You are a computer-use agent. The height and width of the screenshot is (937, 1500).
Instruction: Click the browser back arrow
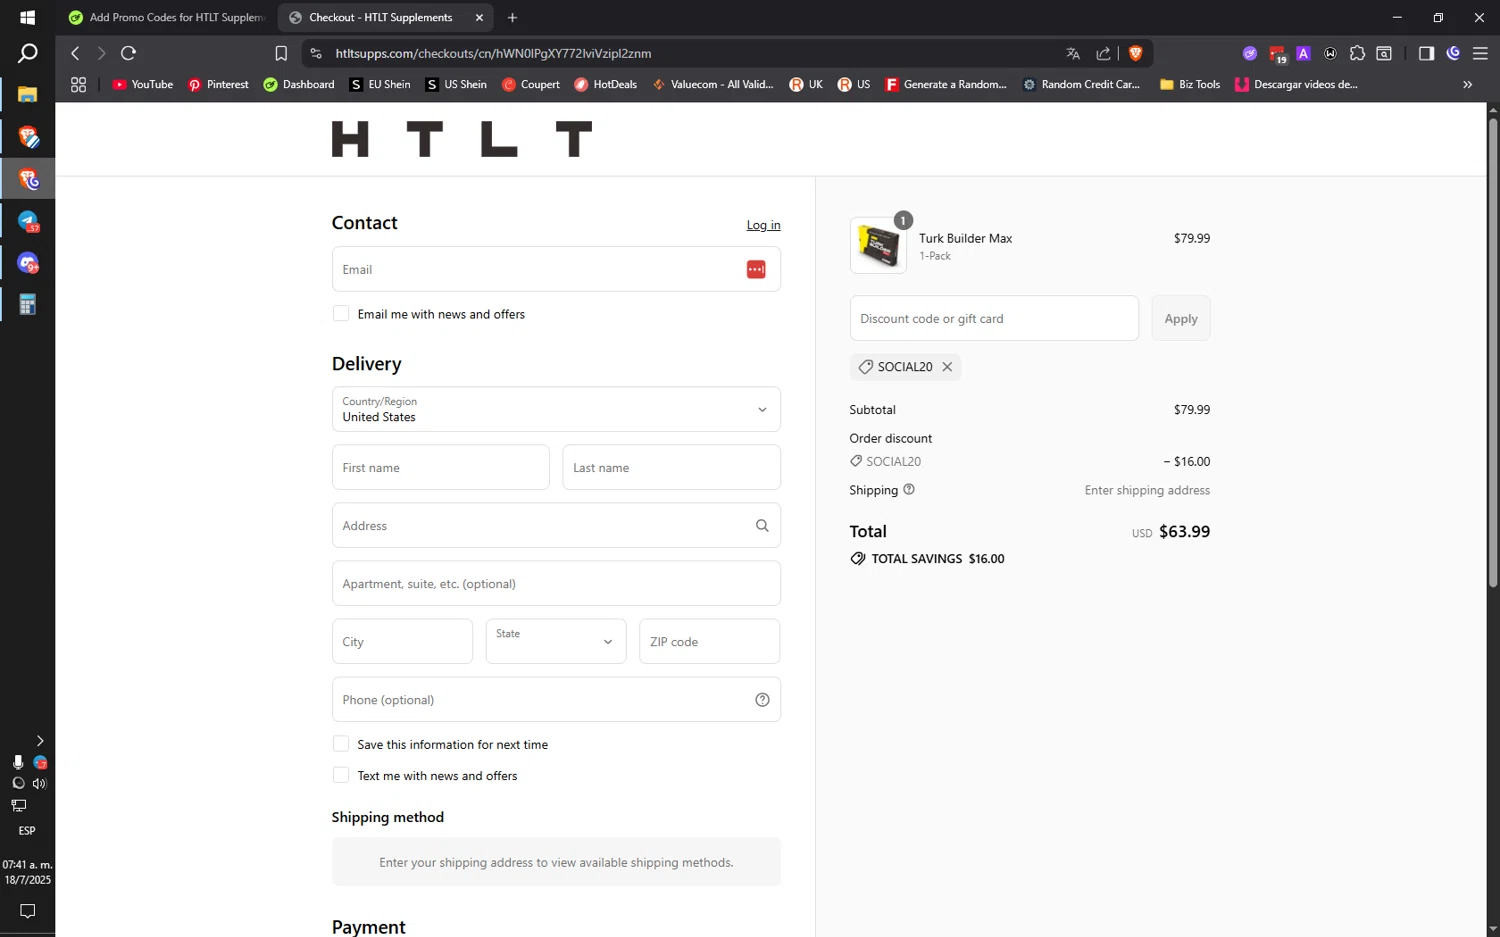point(75,53)
